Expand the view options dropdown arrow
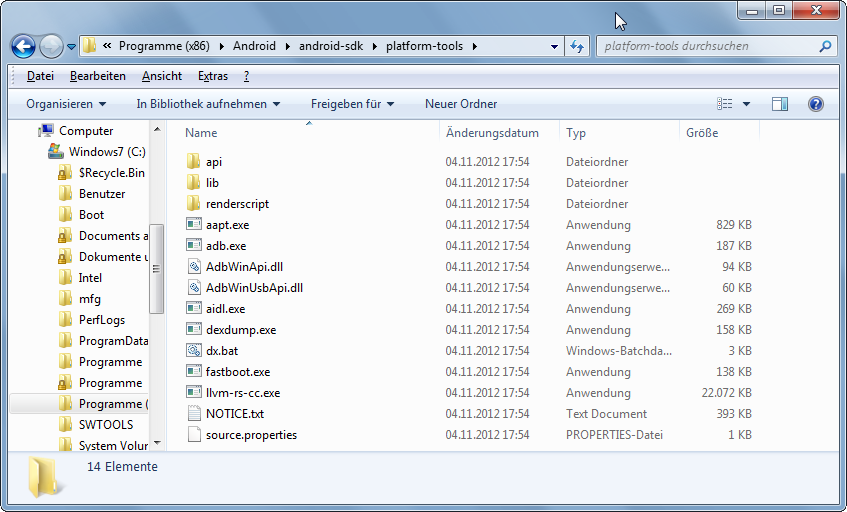Screen dimensions: 847x512 pos(747,104)
